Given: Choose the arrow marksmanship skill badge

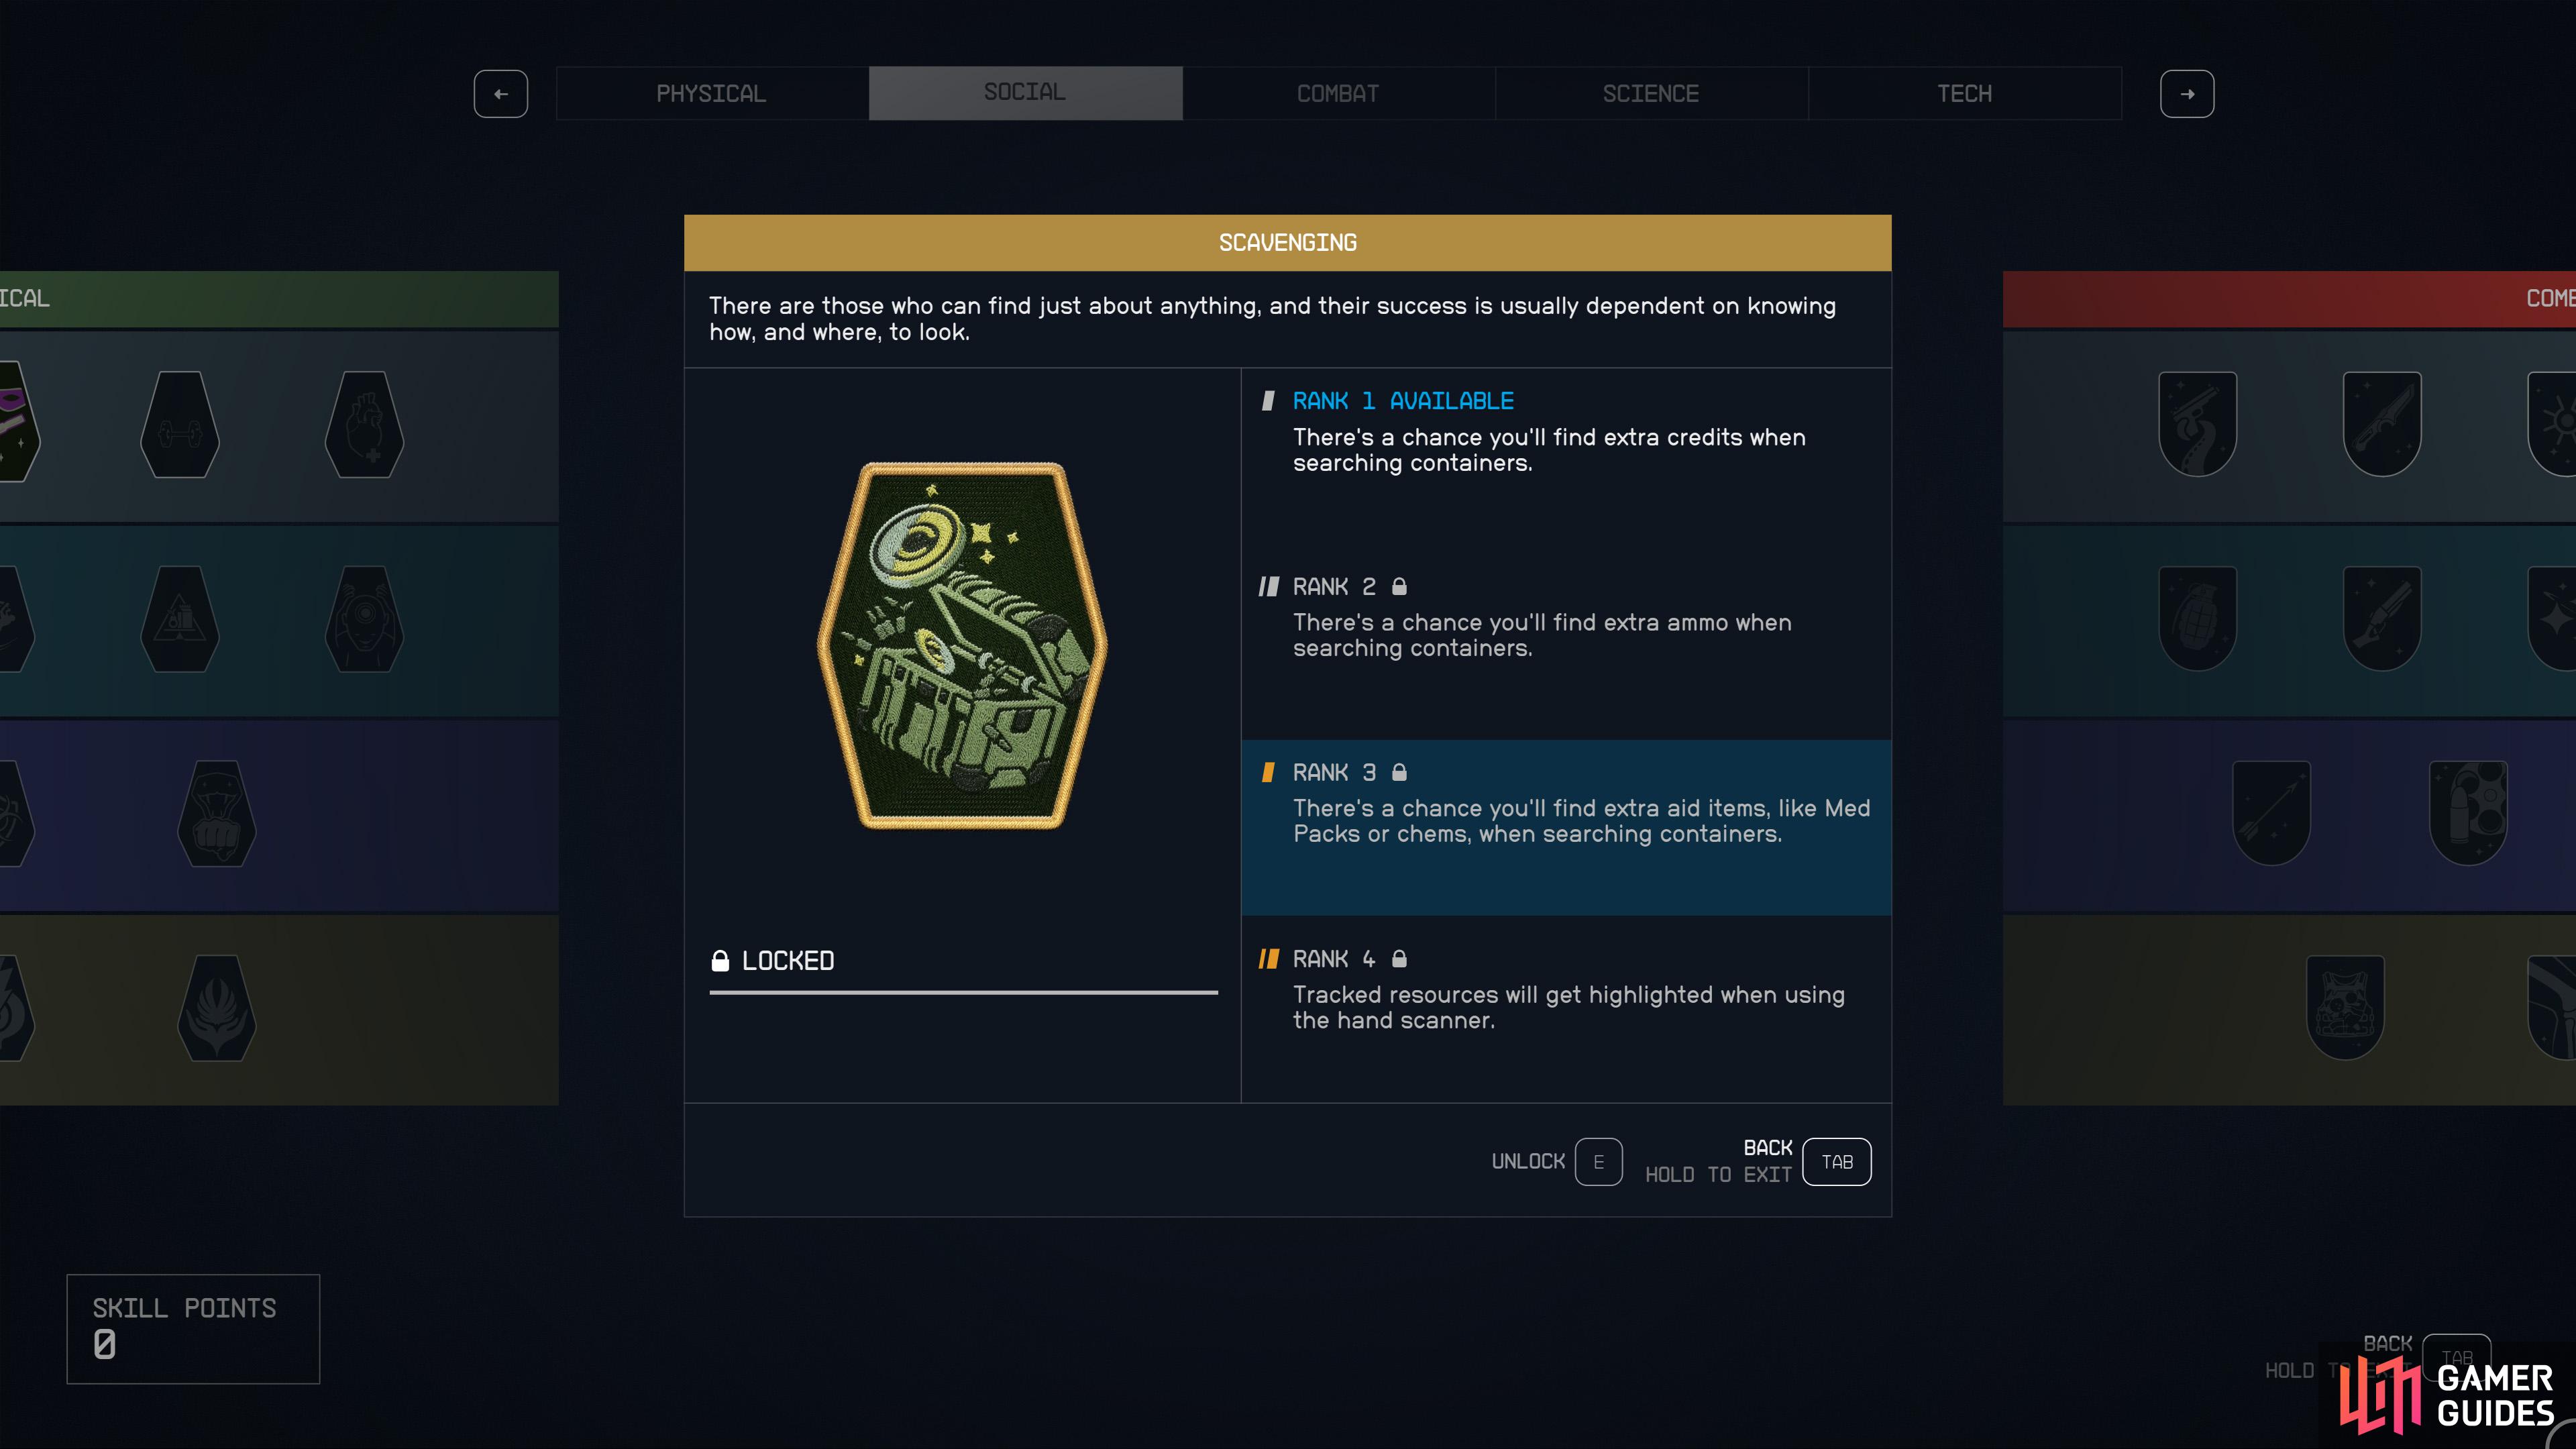Looking at the screenshot, I should pos(2271,813).
